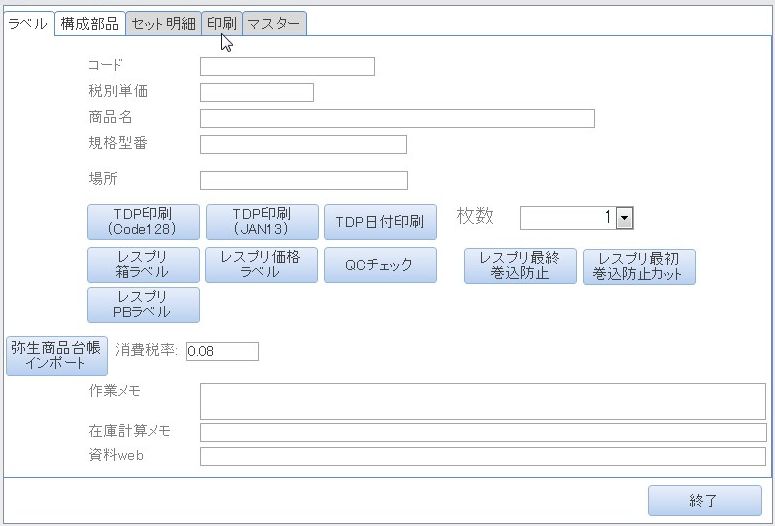Click the 場所 input box
Image resolution: width=775 pixels, height=526 pixels.
point(303,181)
